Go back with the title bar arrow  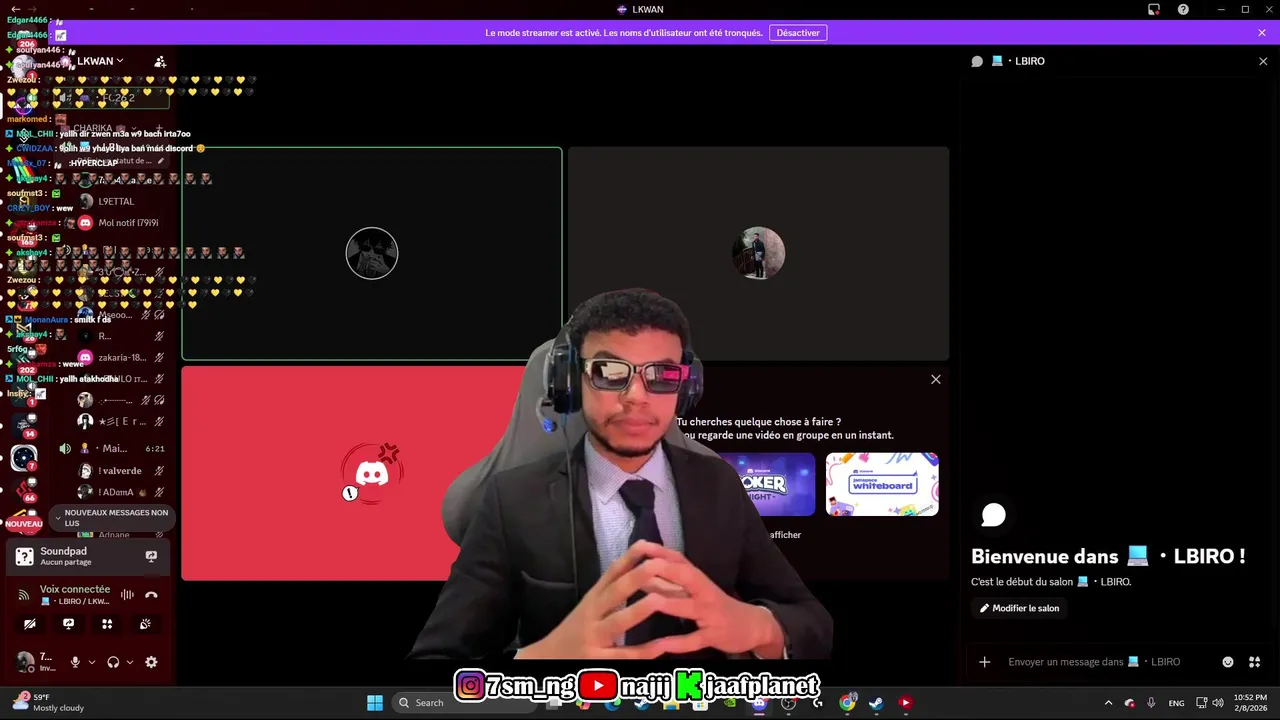(15, 9)
